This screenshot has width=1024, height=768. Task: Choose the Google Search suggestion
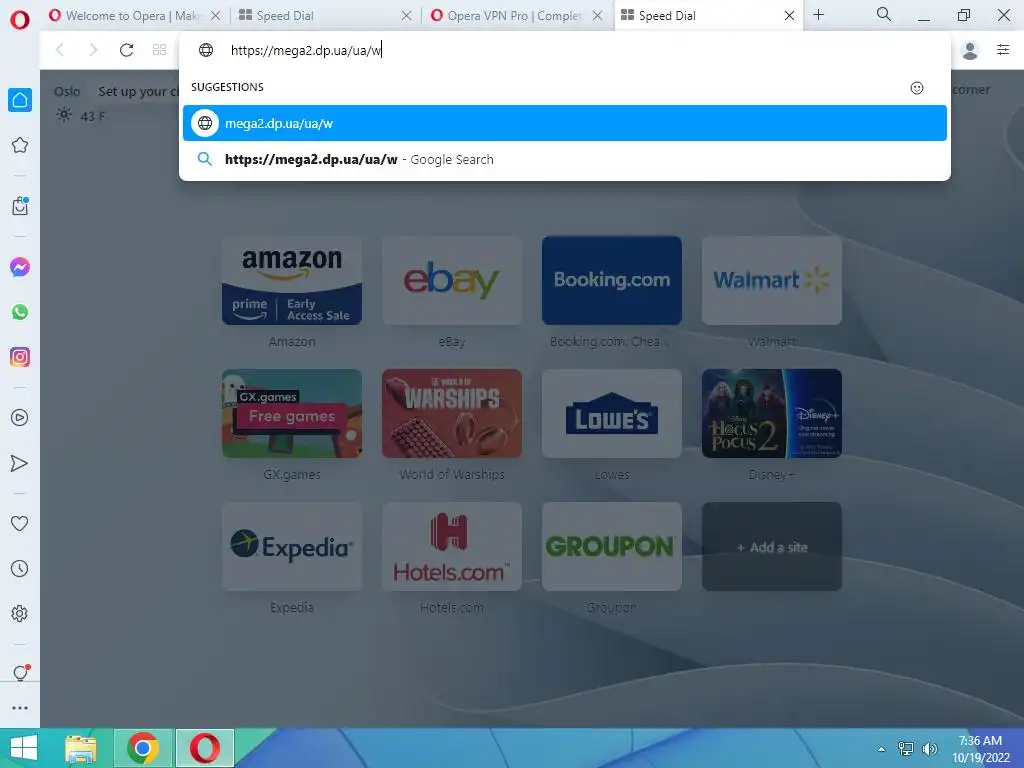pyautogui.click(x=565, y=159)
